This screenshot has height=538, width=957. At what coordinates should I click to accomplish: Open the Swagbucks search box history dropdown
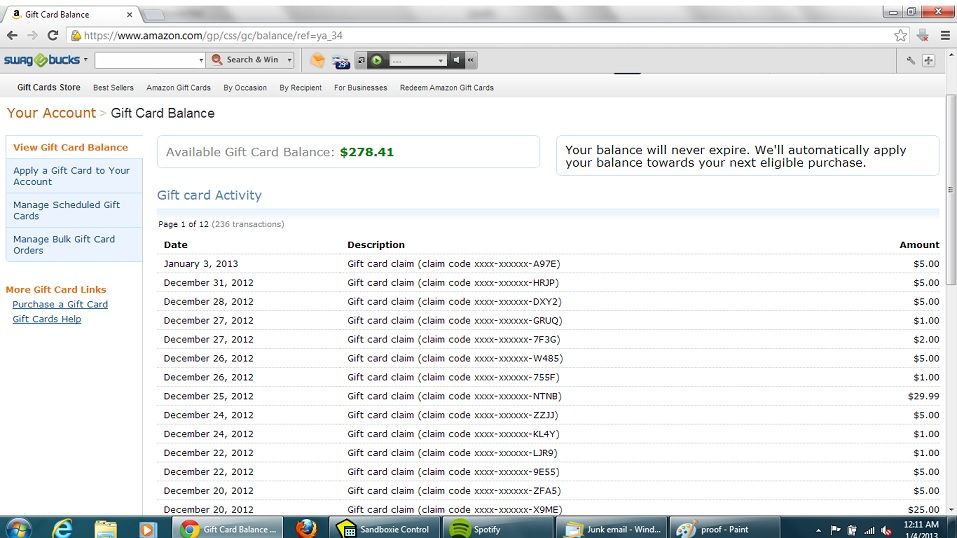(201, 60)
